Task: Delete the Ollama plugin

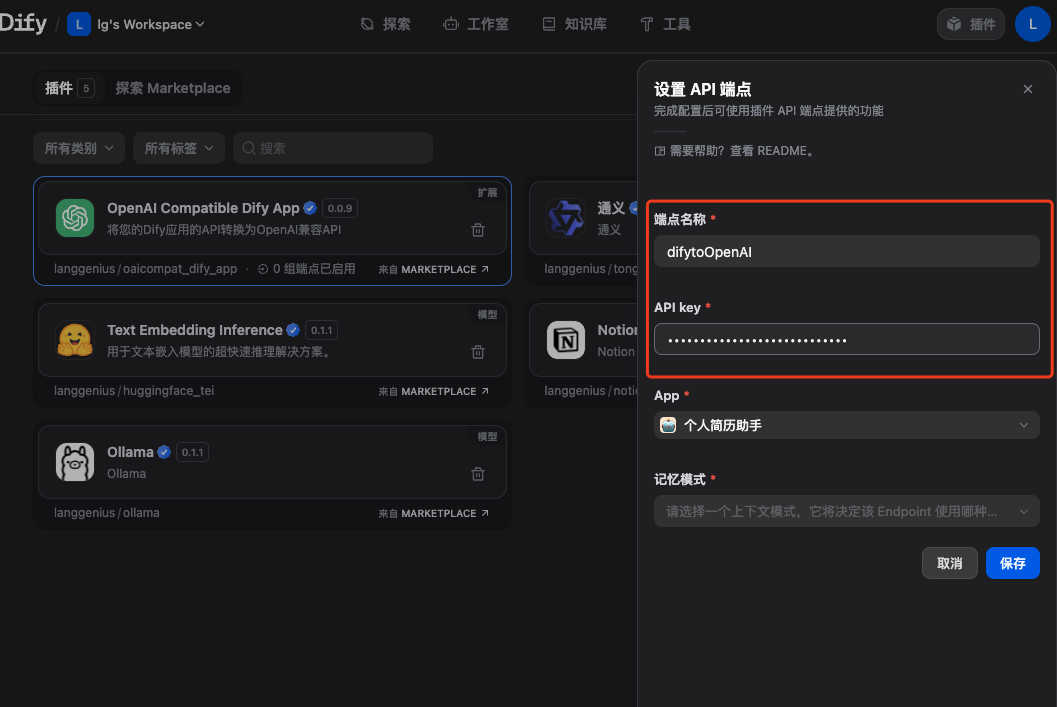Action: coord(478,474)
